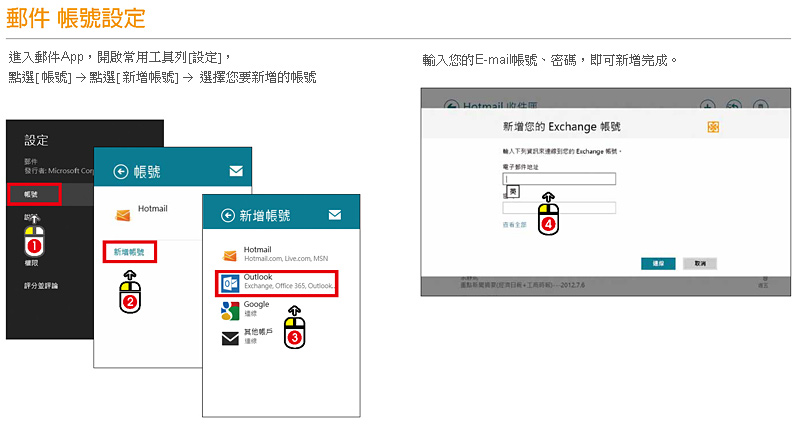Choose Hotmail (Hotmail.com, Live.com, MSN) account type
The height and width of the screenshot is (439, 800).
pos(276,254)
